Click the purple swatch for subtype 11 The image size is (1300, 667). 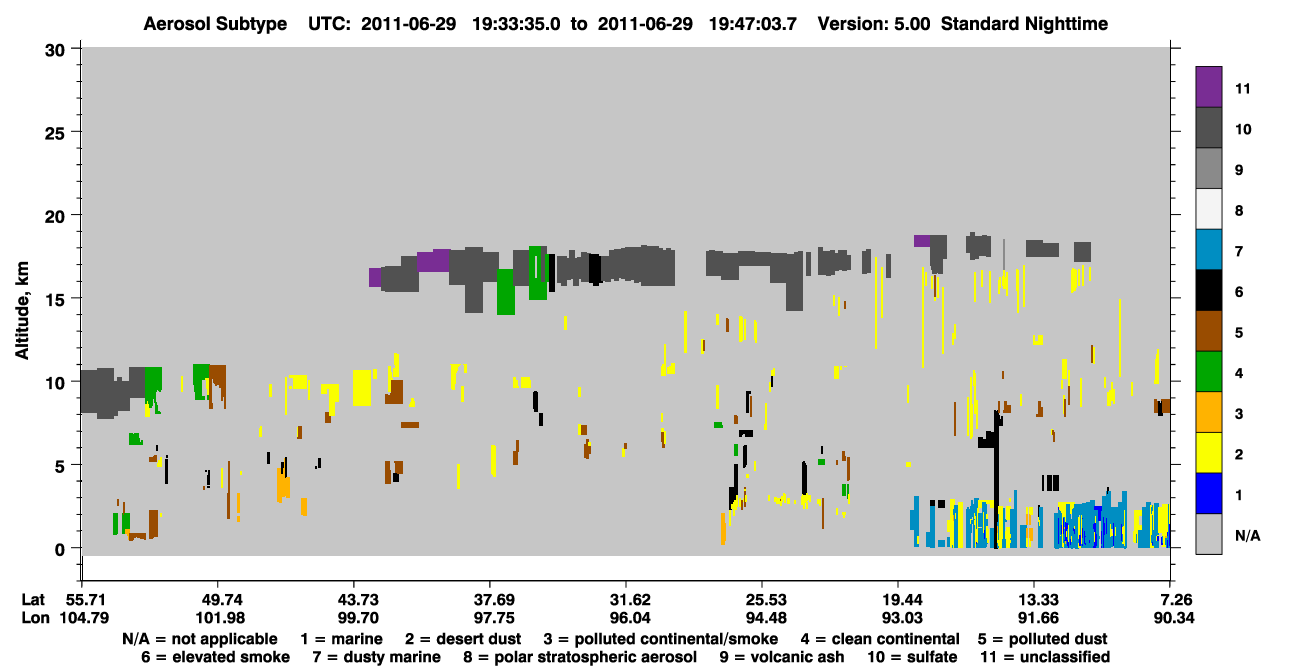(x=1209, y=87)
